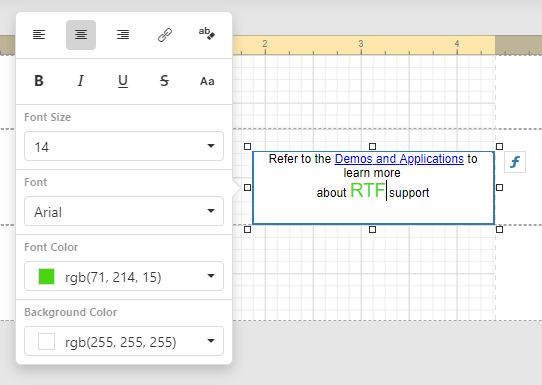This screenshot has height=385, width=542.
Task: Click the Background Color label
Action: click(71, 312)
